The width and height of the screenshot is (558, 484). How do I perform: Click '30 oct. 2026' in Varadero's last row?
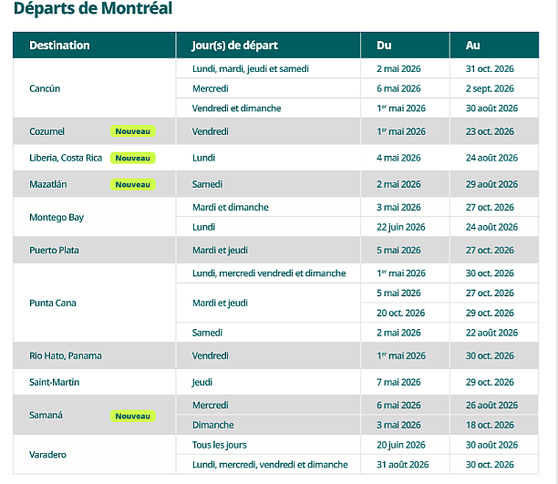tap(490, 464)
